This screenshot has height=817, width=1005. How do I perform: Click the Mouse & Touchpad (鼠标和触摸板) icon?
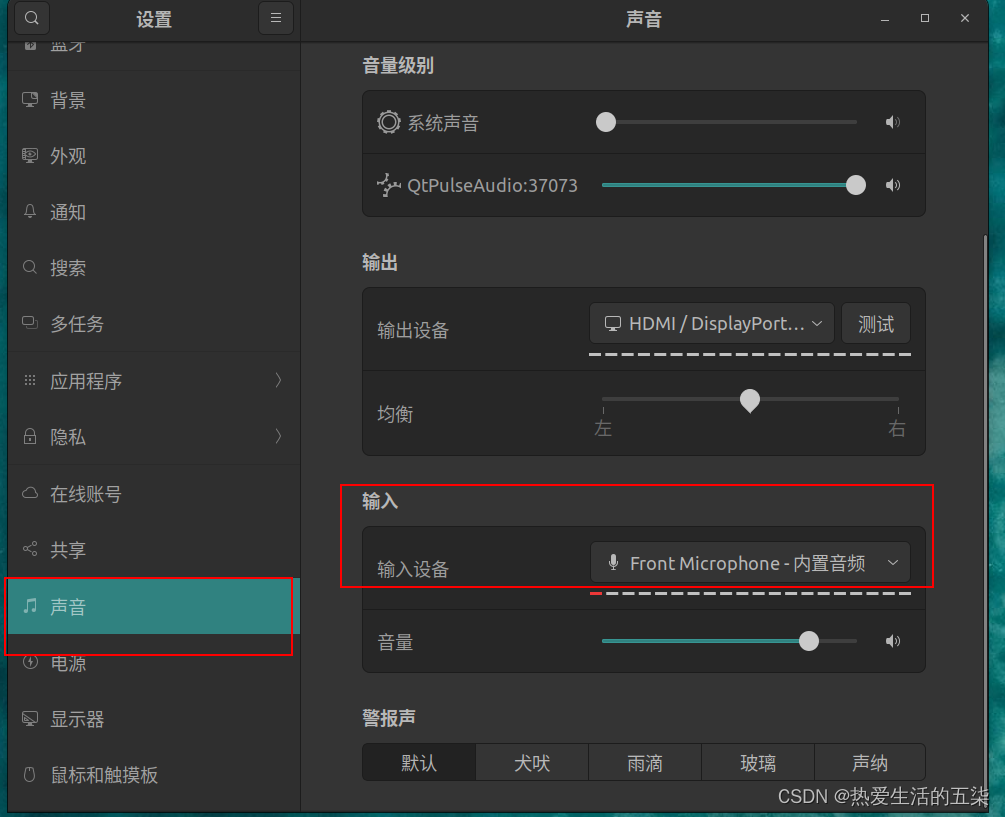point(29,774)
